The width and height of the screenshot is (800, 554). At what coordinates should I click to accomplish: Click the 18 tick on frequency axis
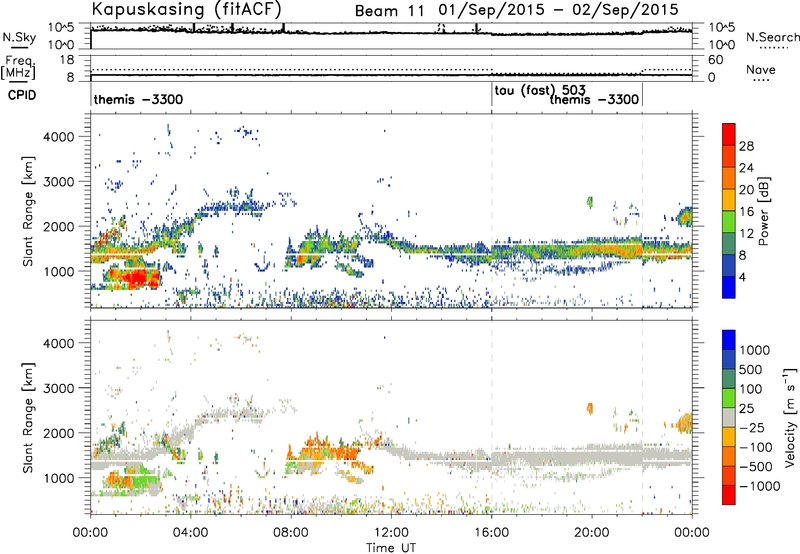click(x=67, y=60)
